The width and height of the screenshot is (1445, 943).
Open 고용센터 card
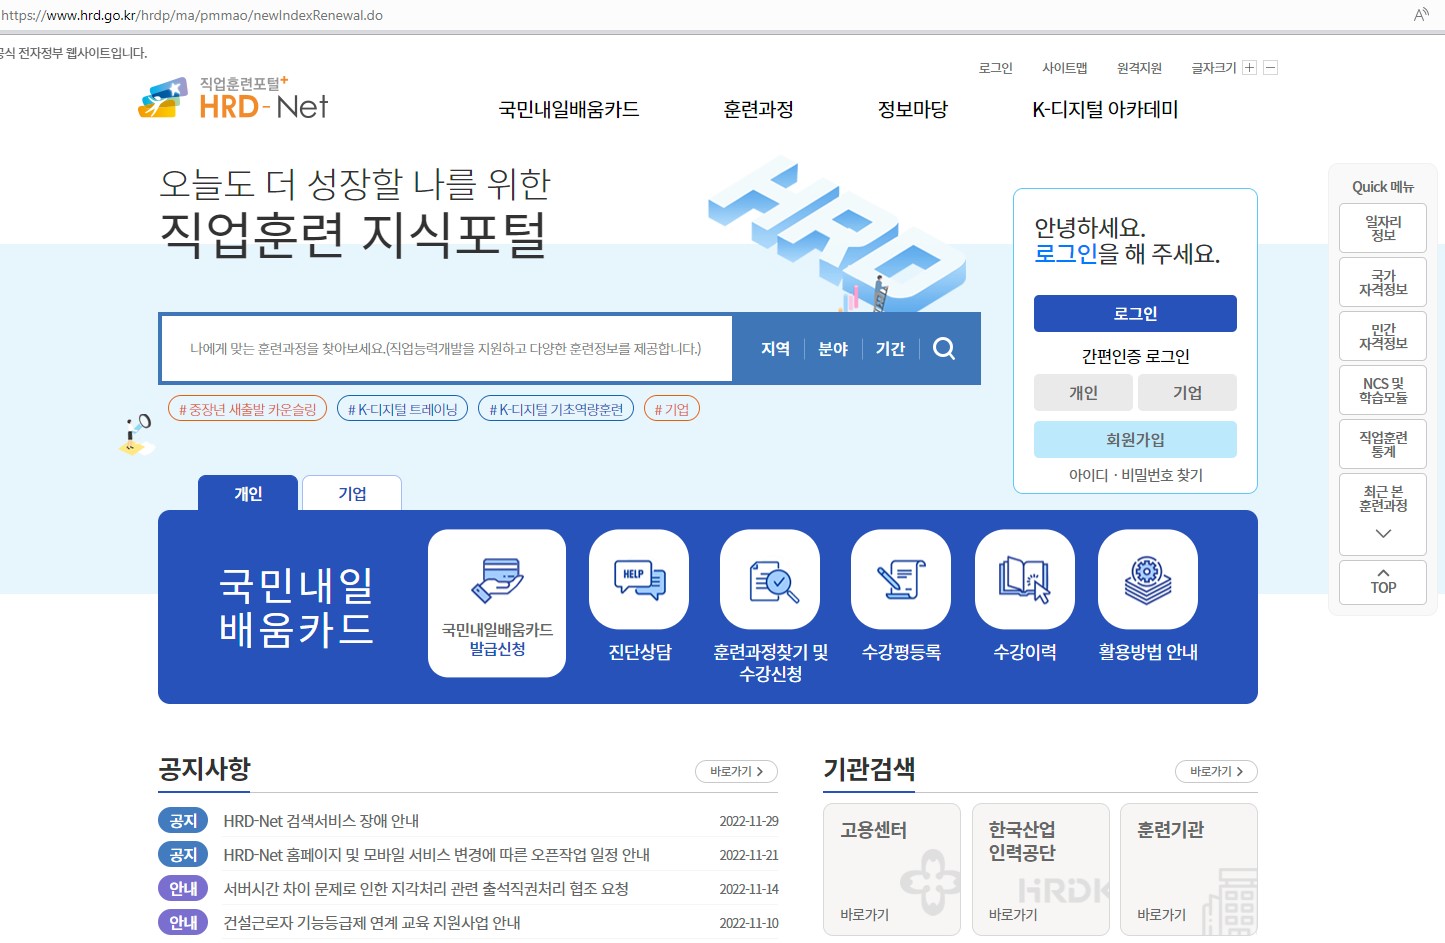[x=892, y=869]
